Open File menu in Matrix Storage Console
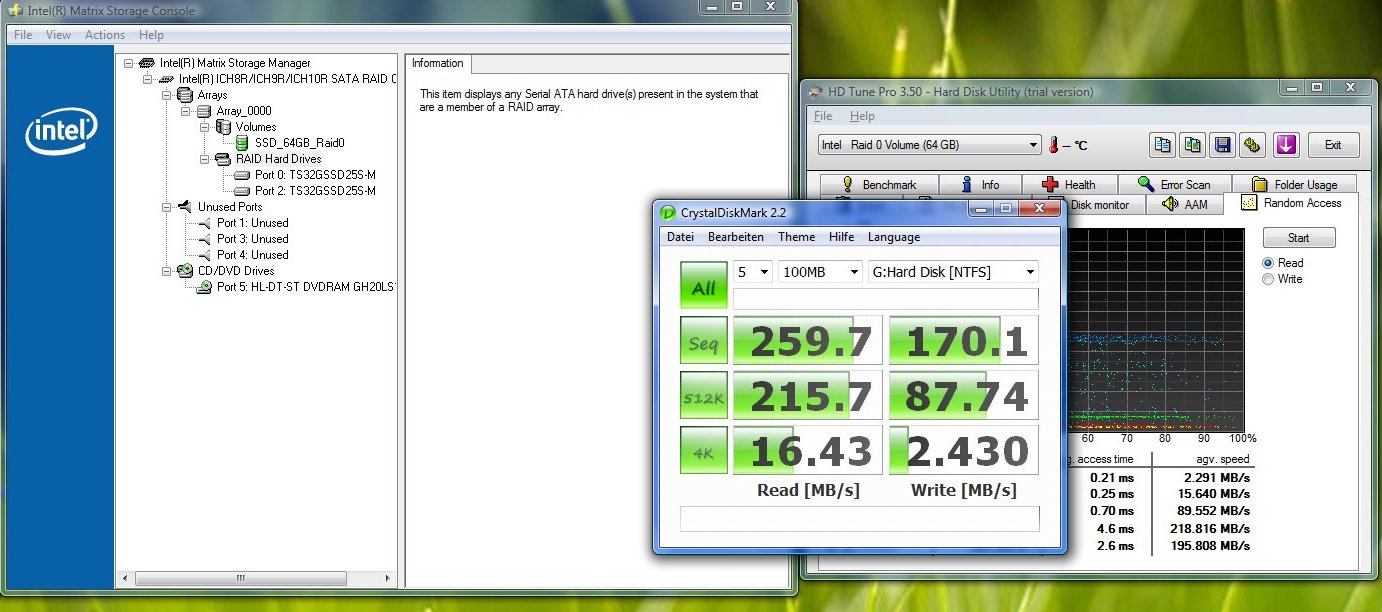This screenshot has width=1382, height=612. tap(23, 35)
